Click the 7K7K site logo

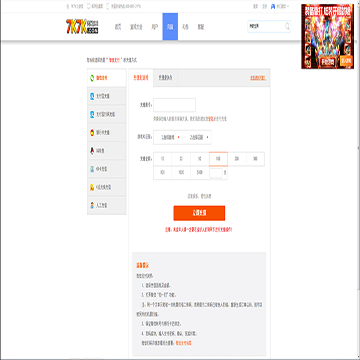82,27
